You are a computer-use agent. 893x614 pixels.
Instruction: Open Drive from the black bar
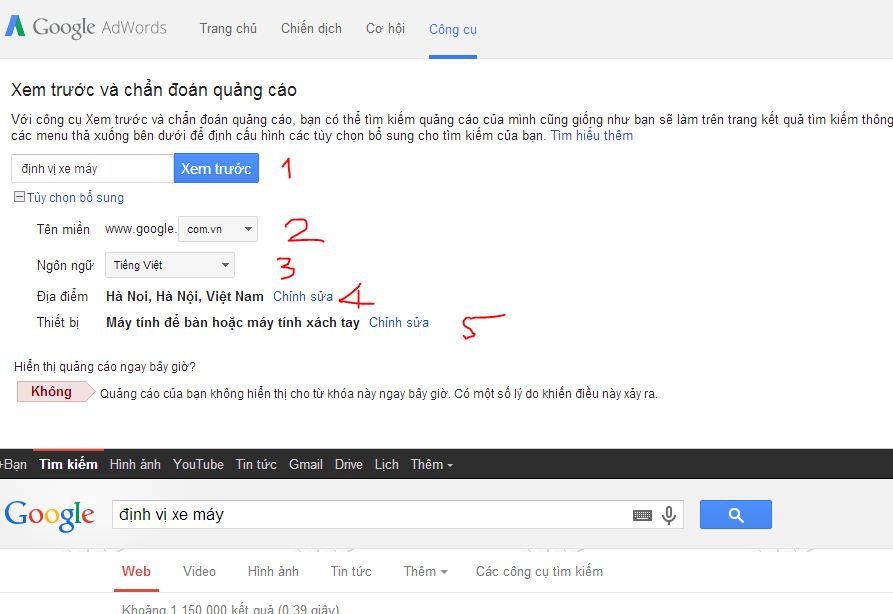349,464
